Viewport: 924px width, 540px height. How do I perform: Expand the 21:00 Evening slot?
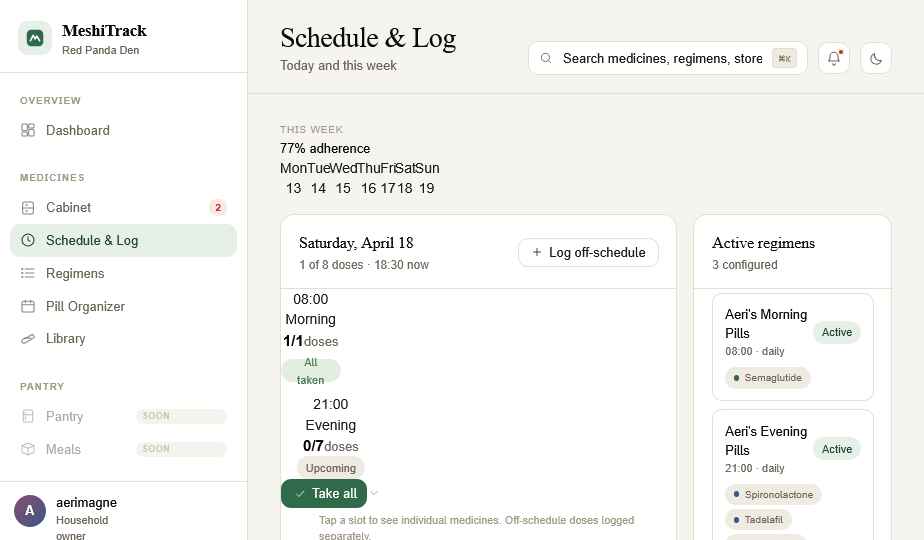pos(331,436)
